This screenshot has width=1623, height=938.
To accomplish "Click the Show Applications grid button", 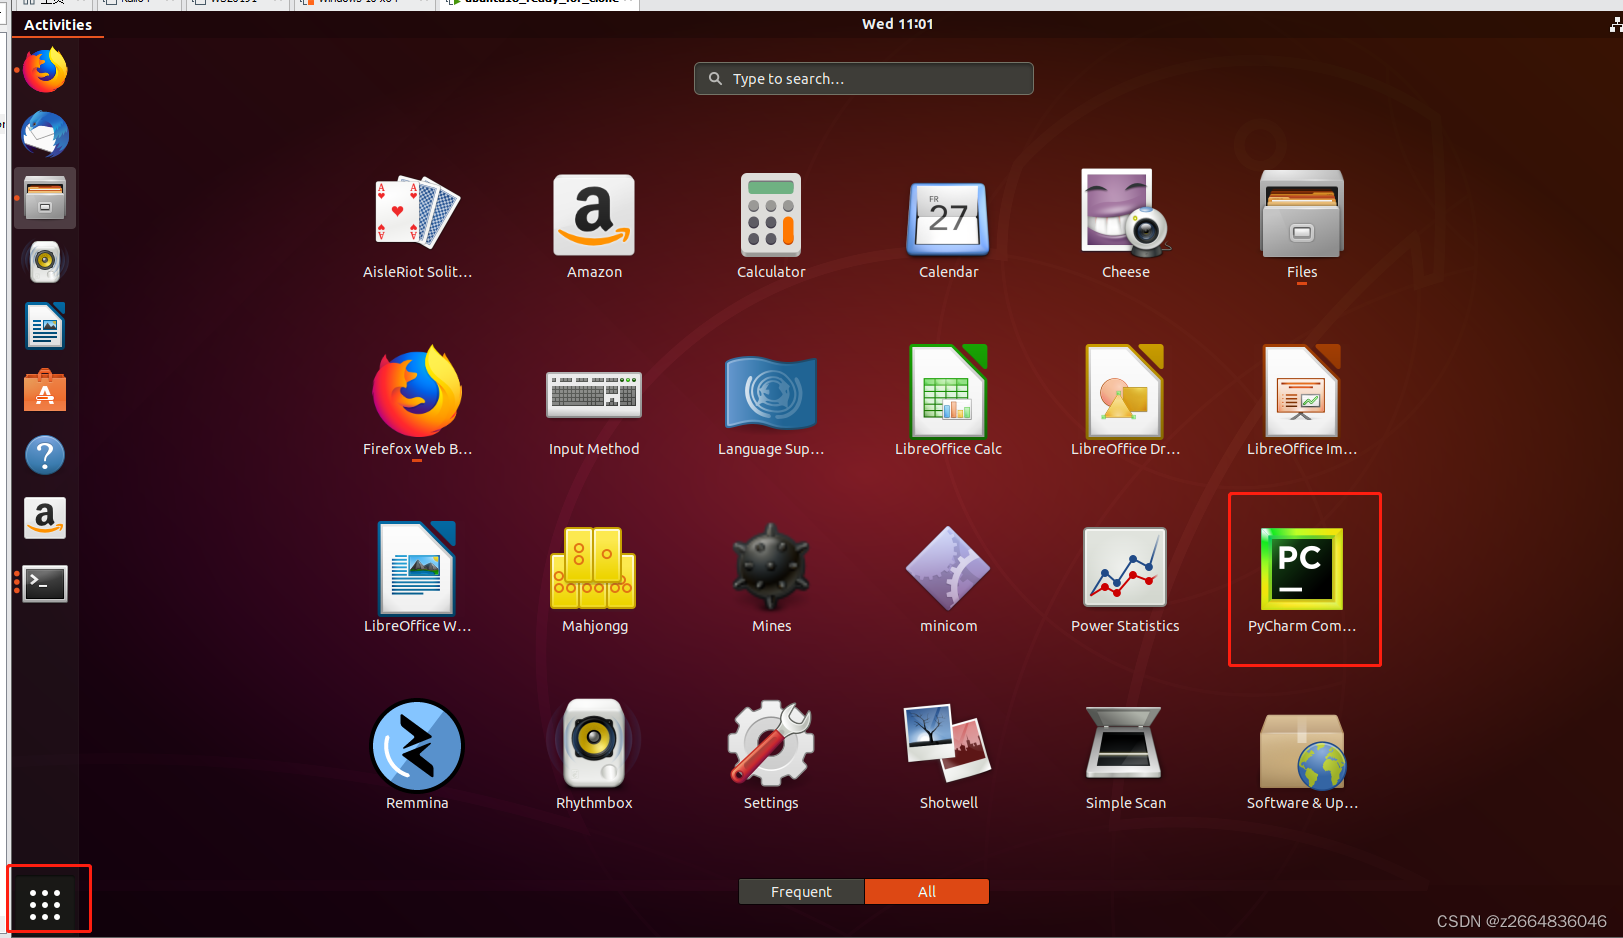I will click(x=45, y=904).
